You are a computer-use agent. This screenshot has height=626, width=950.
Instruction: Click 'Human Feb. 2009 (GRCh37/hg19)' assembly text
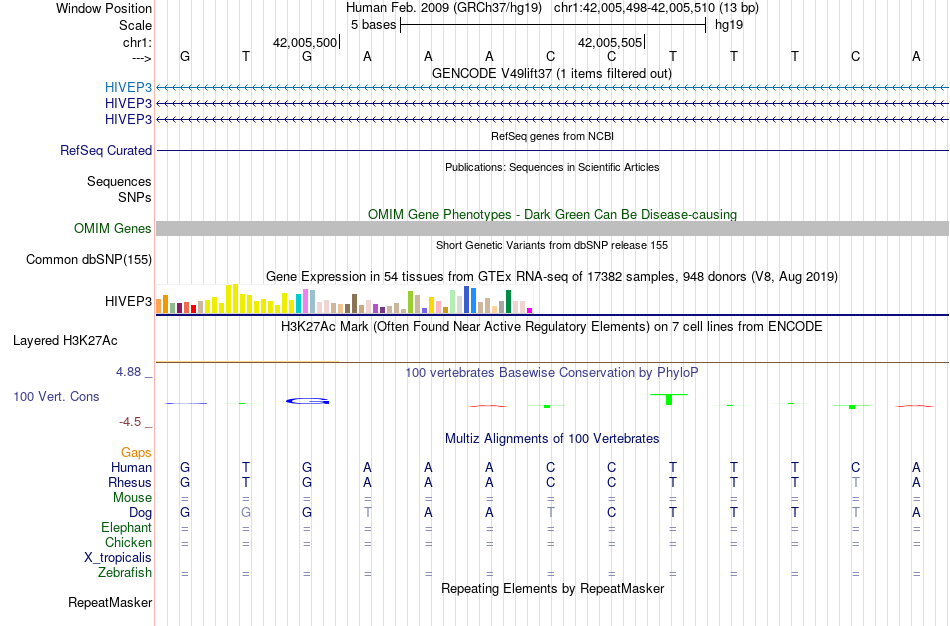tap(443, 8)
